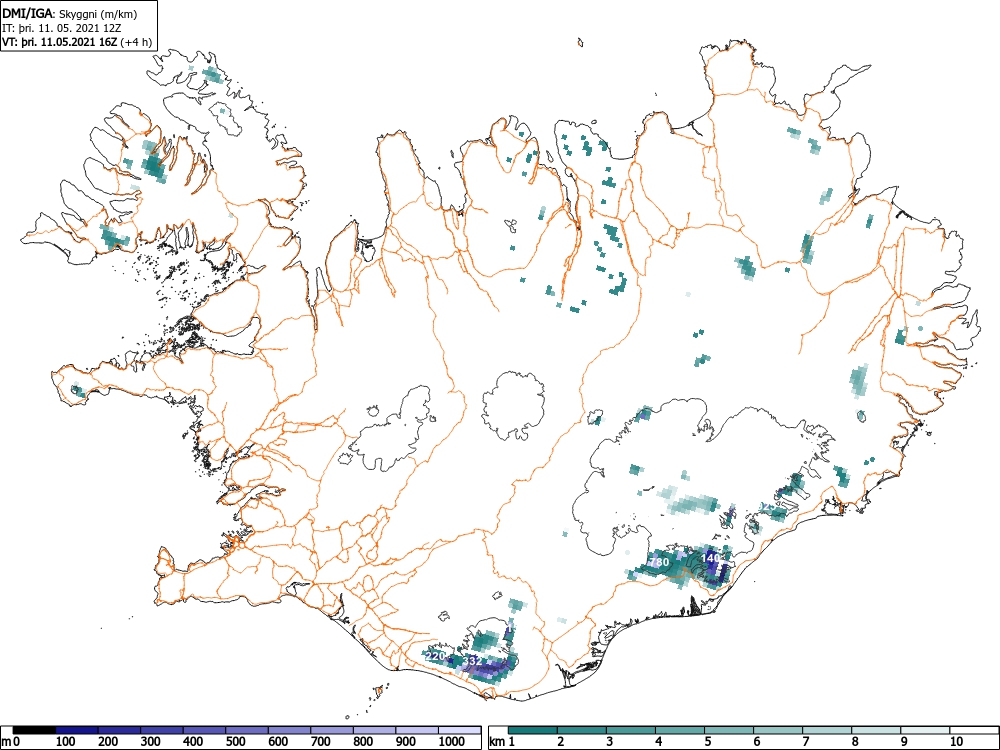
Task: Click the '800' label in the meter legend
Action: click(x=364, y=742)
